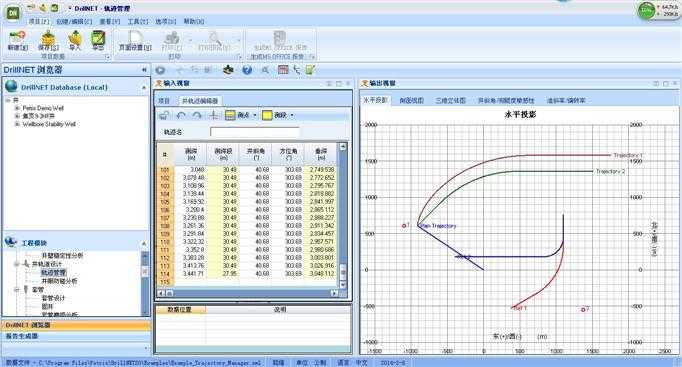Select the DrillNET 浏览器 navigation bar

pyautogui.click(x=77, y=325)
